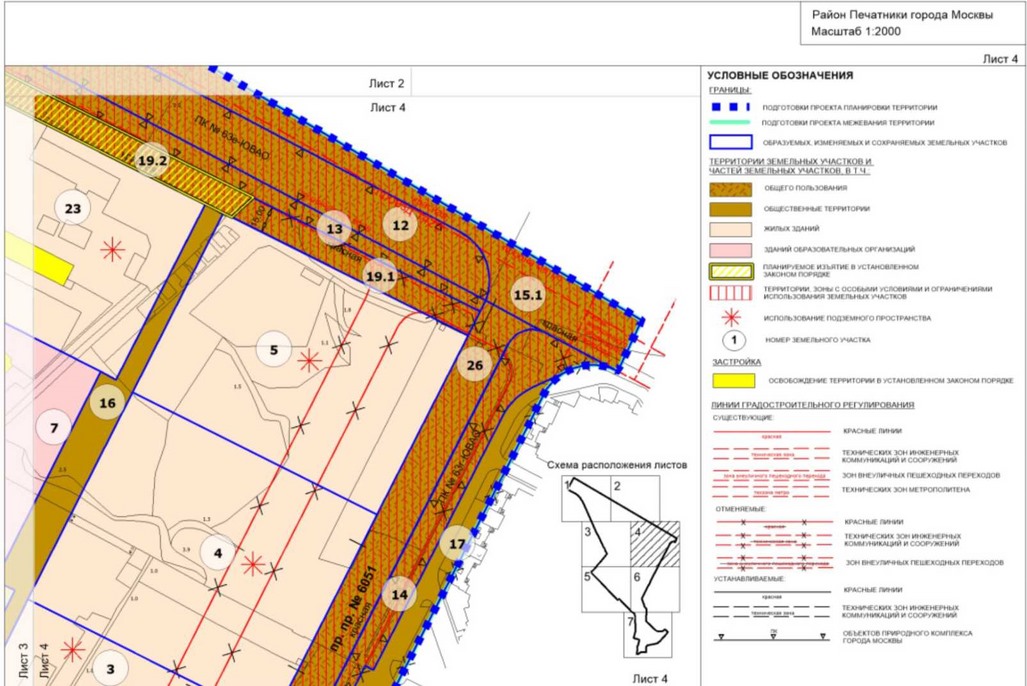This screenshot has width=1027, height=686.
Task: Select plot number 14 circle
Action: pyautogui.click(x=399, y=594)
